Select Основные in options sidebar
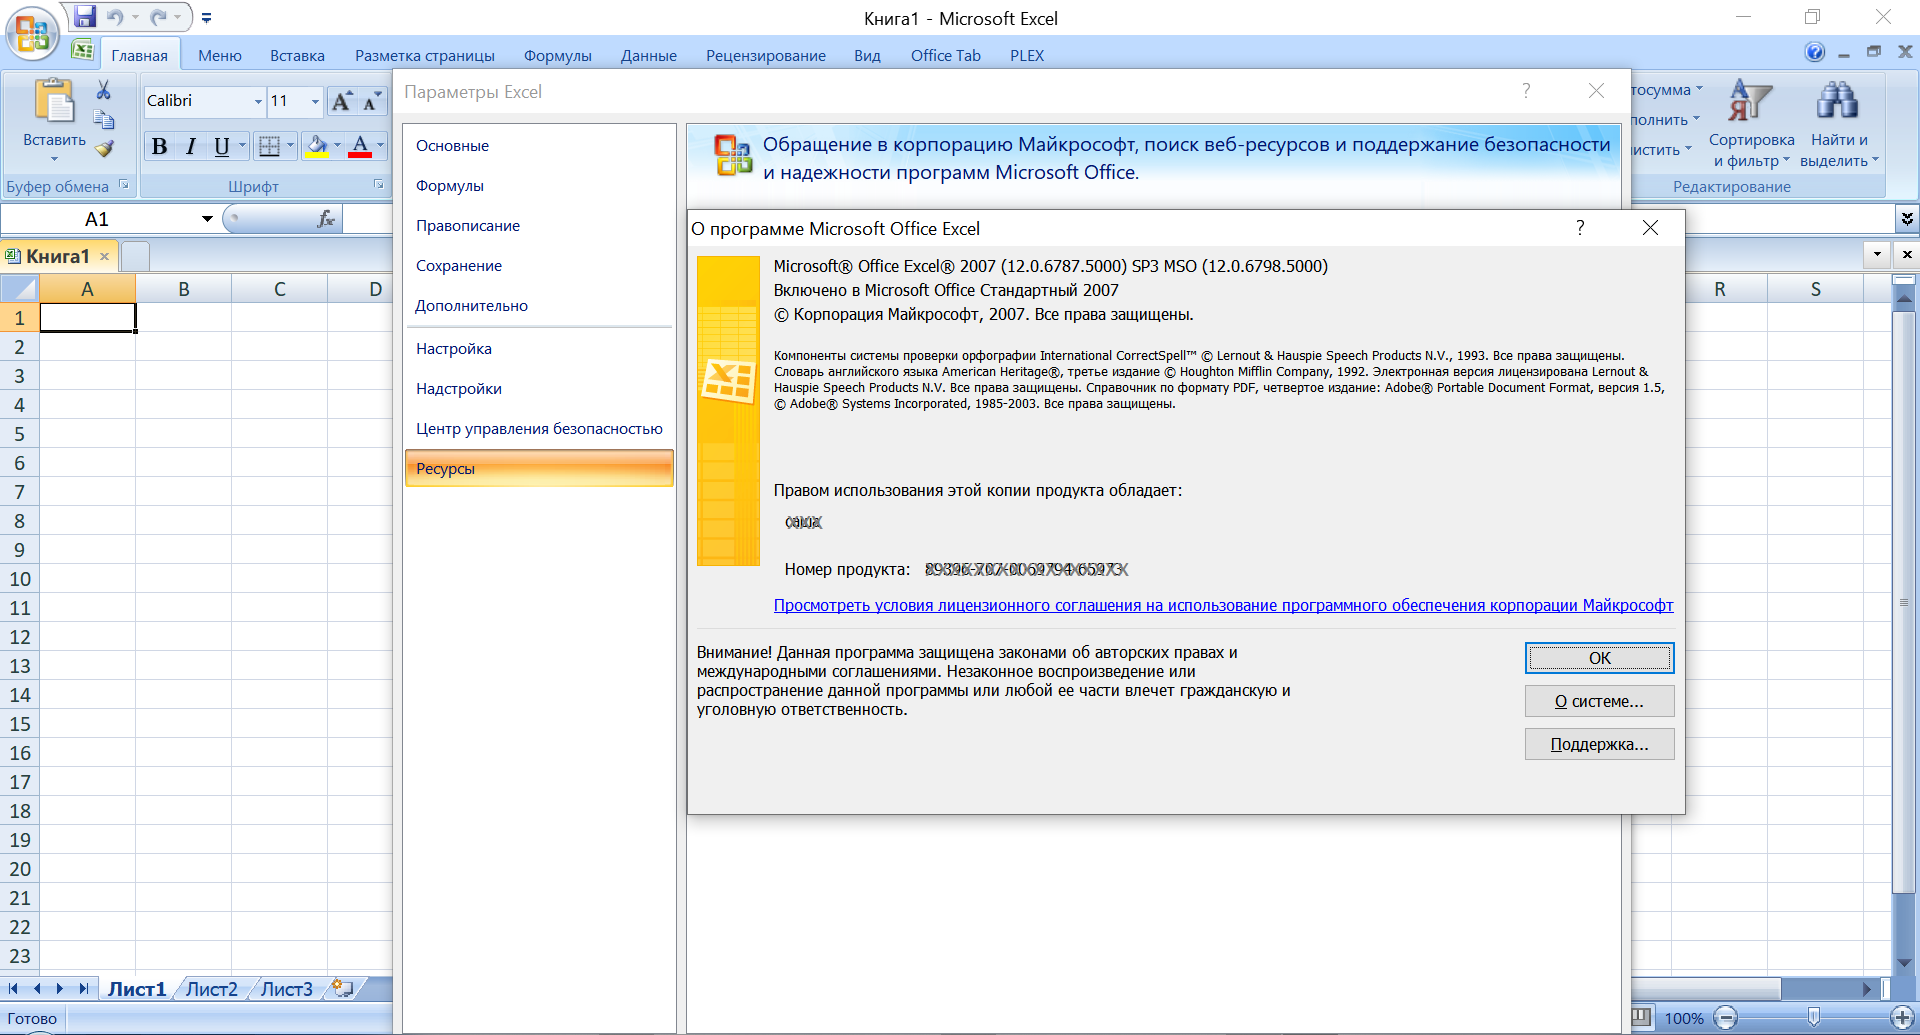The width and height of the screenshot is (1920, 1035). click(x=539, y=146)
